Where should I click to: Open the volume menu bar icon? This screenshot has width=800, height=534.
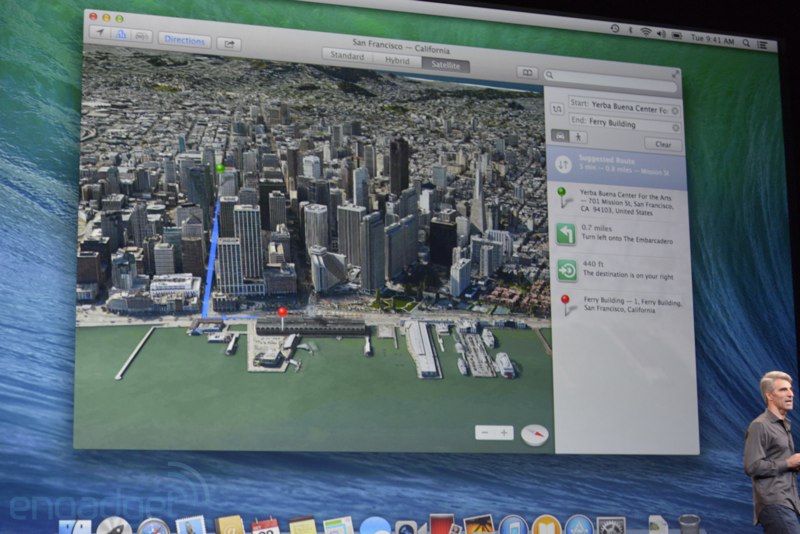tap(662, 33)
